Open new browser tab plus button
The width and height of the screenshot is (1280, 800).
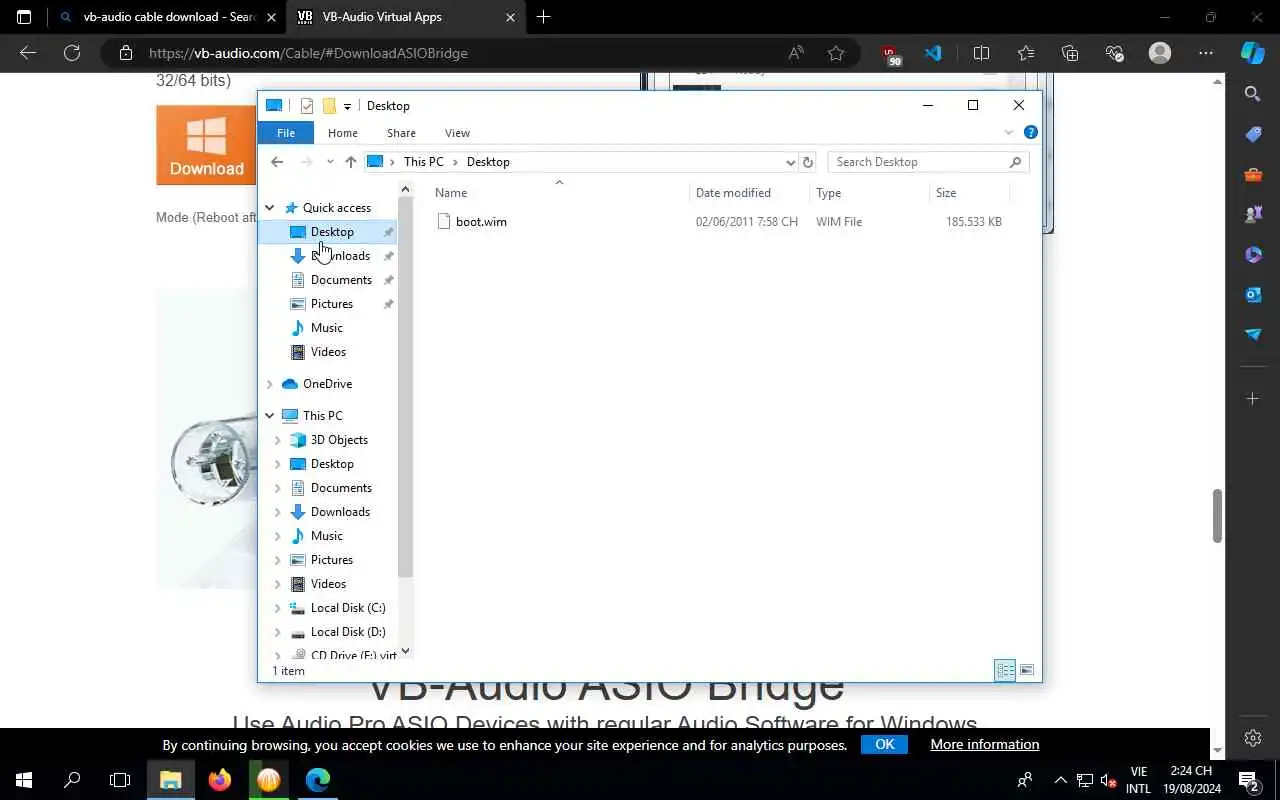543,17
